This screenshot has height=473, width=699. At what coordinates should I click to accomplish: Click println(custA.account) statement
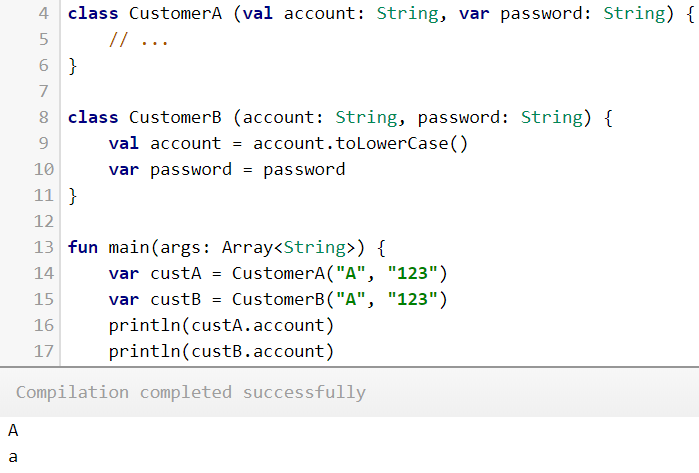(221, 325)
